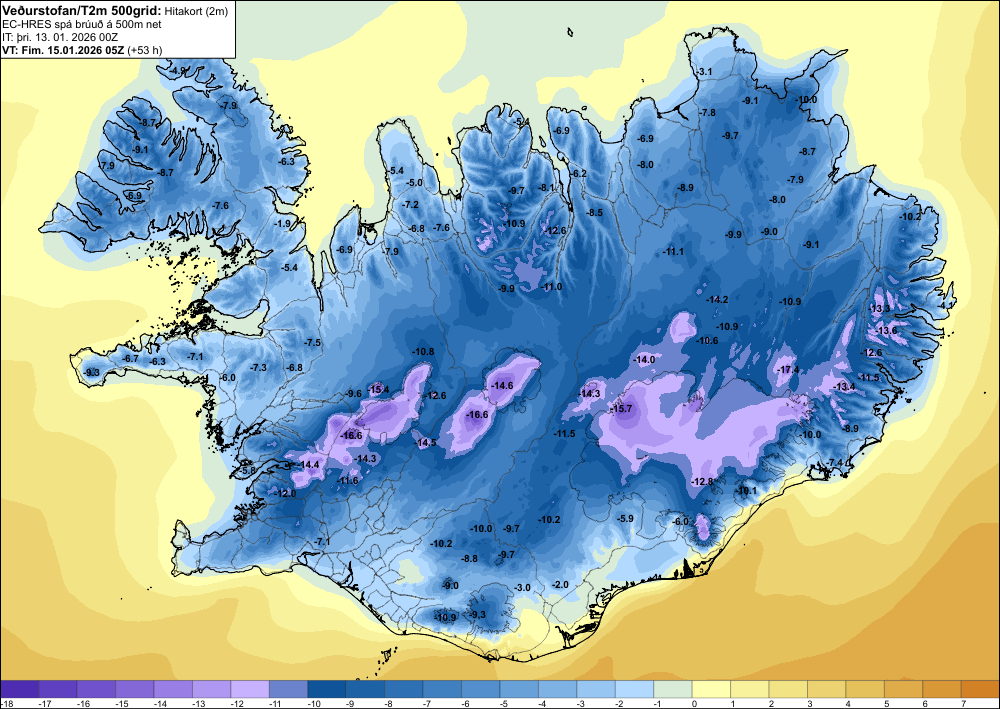Click the '(+53 h)' forecast offset
The image size is (1000, 709).
point(145,50)
